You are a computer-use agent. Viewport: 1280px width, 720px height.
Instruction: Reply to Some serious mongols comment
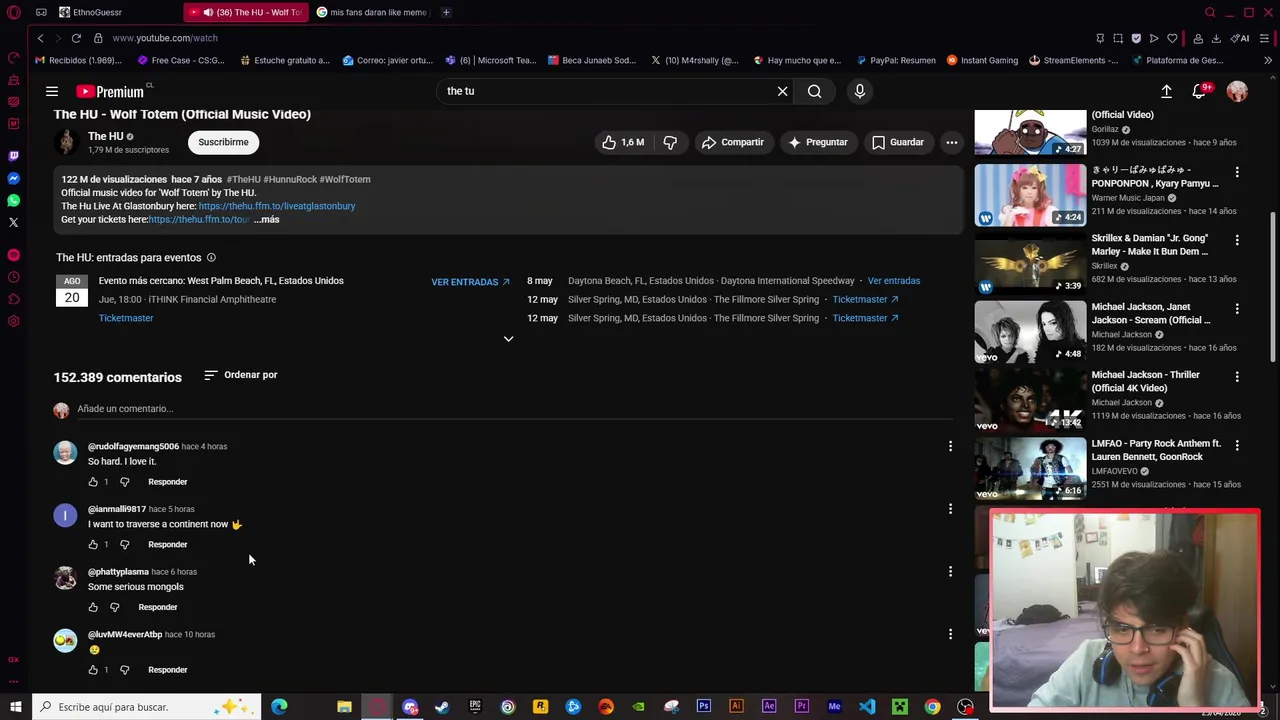[x=158, y=607]
